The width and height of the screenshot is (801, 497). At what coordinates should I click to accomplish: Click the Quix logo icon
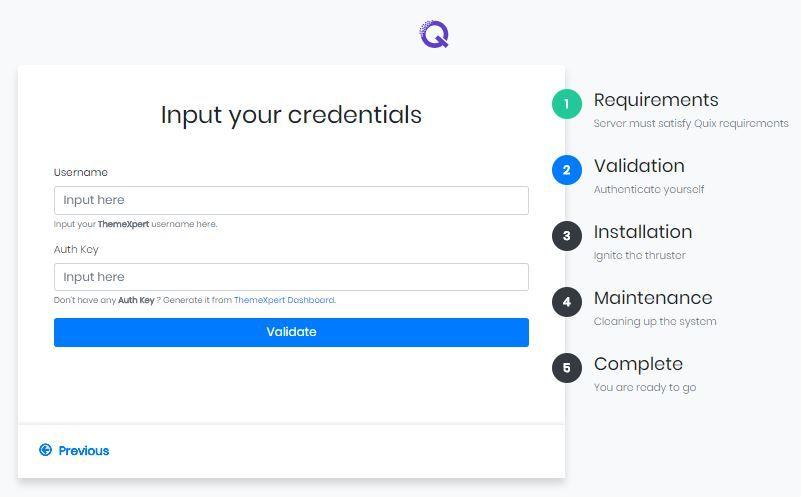(x=434, y=34)
